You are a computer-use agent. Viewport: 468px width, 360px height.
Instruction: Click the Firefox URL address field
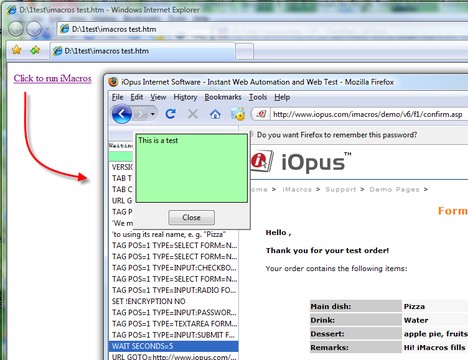[x=368, y=114]
